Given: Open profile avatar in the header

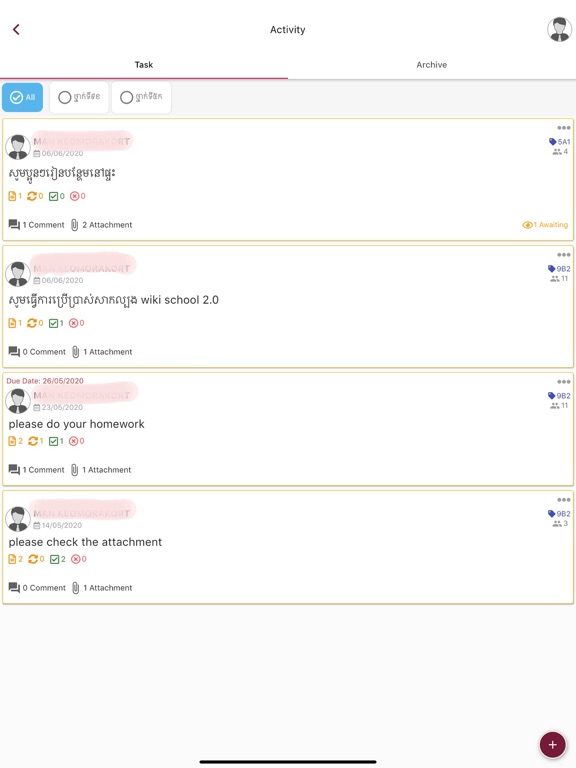Looking at the screenshot, I should (559, 29).
